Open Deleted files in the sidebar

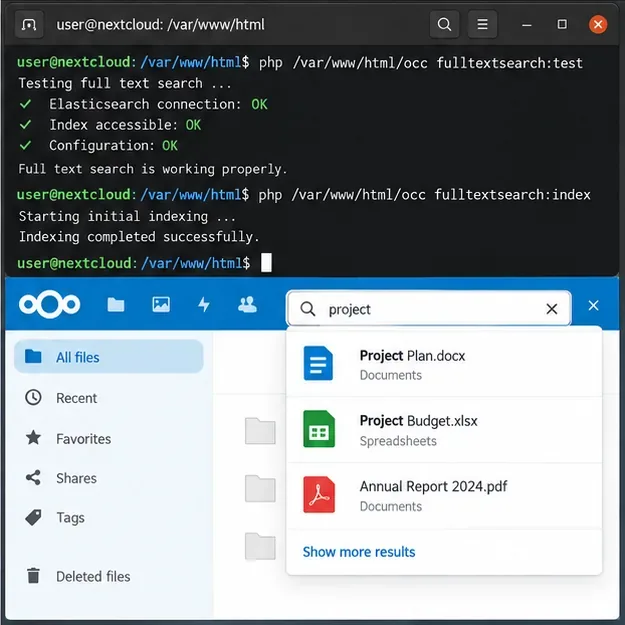click(109, 576)
